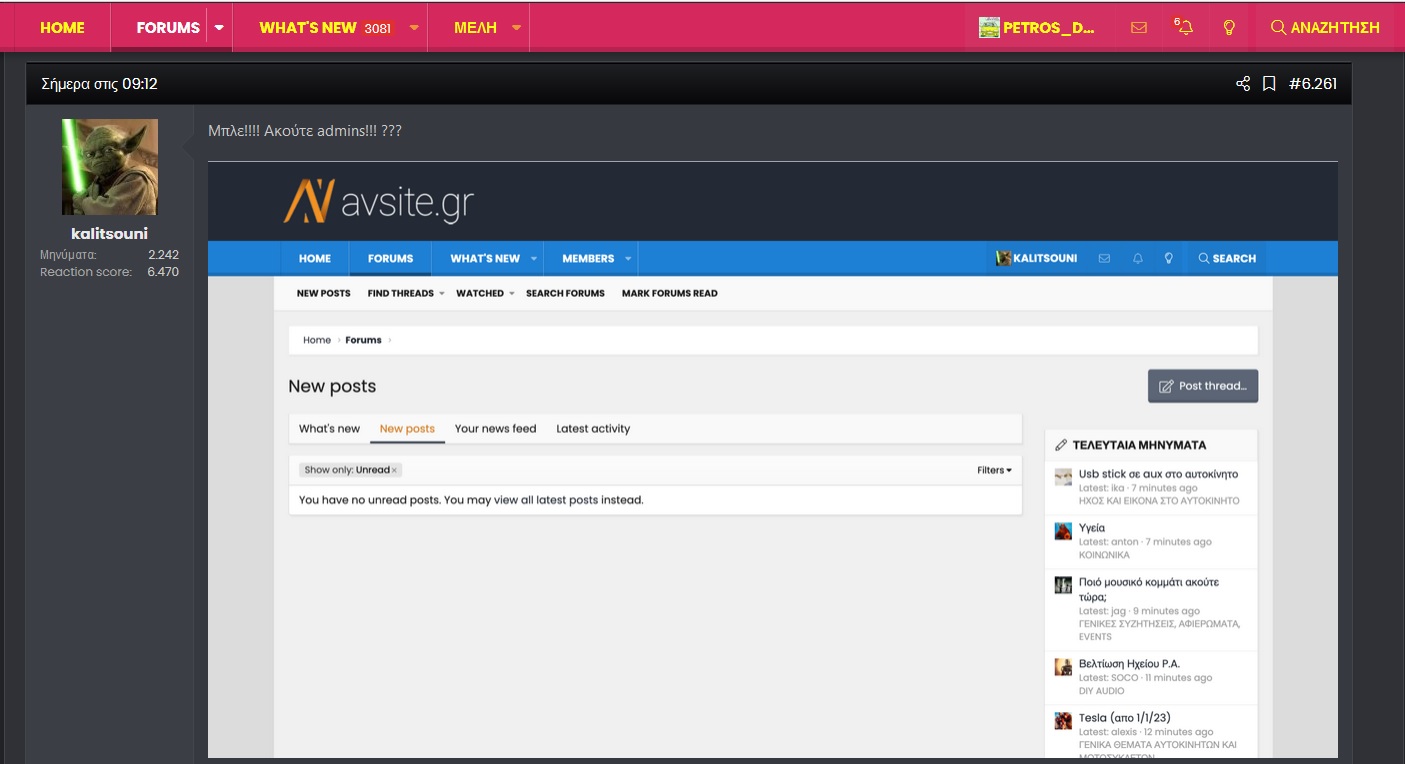Image resolution: width=1405 pixels, height=764 pixels.
Task: Open the kalitsouni username link under the avatar
Action: [110, 234]
